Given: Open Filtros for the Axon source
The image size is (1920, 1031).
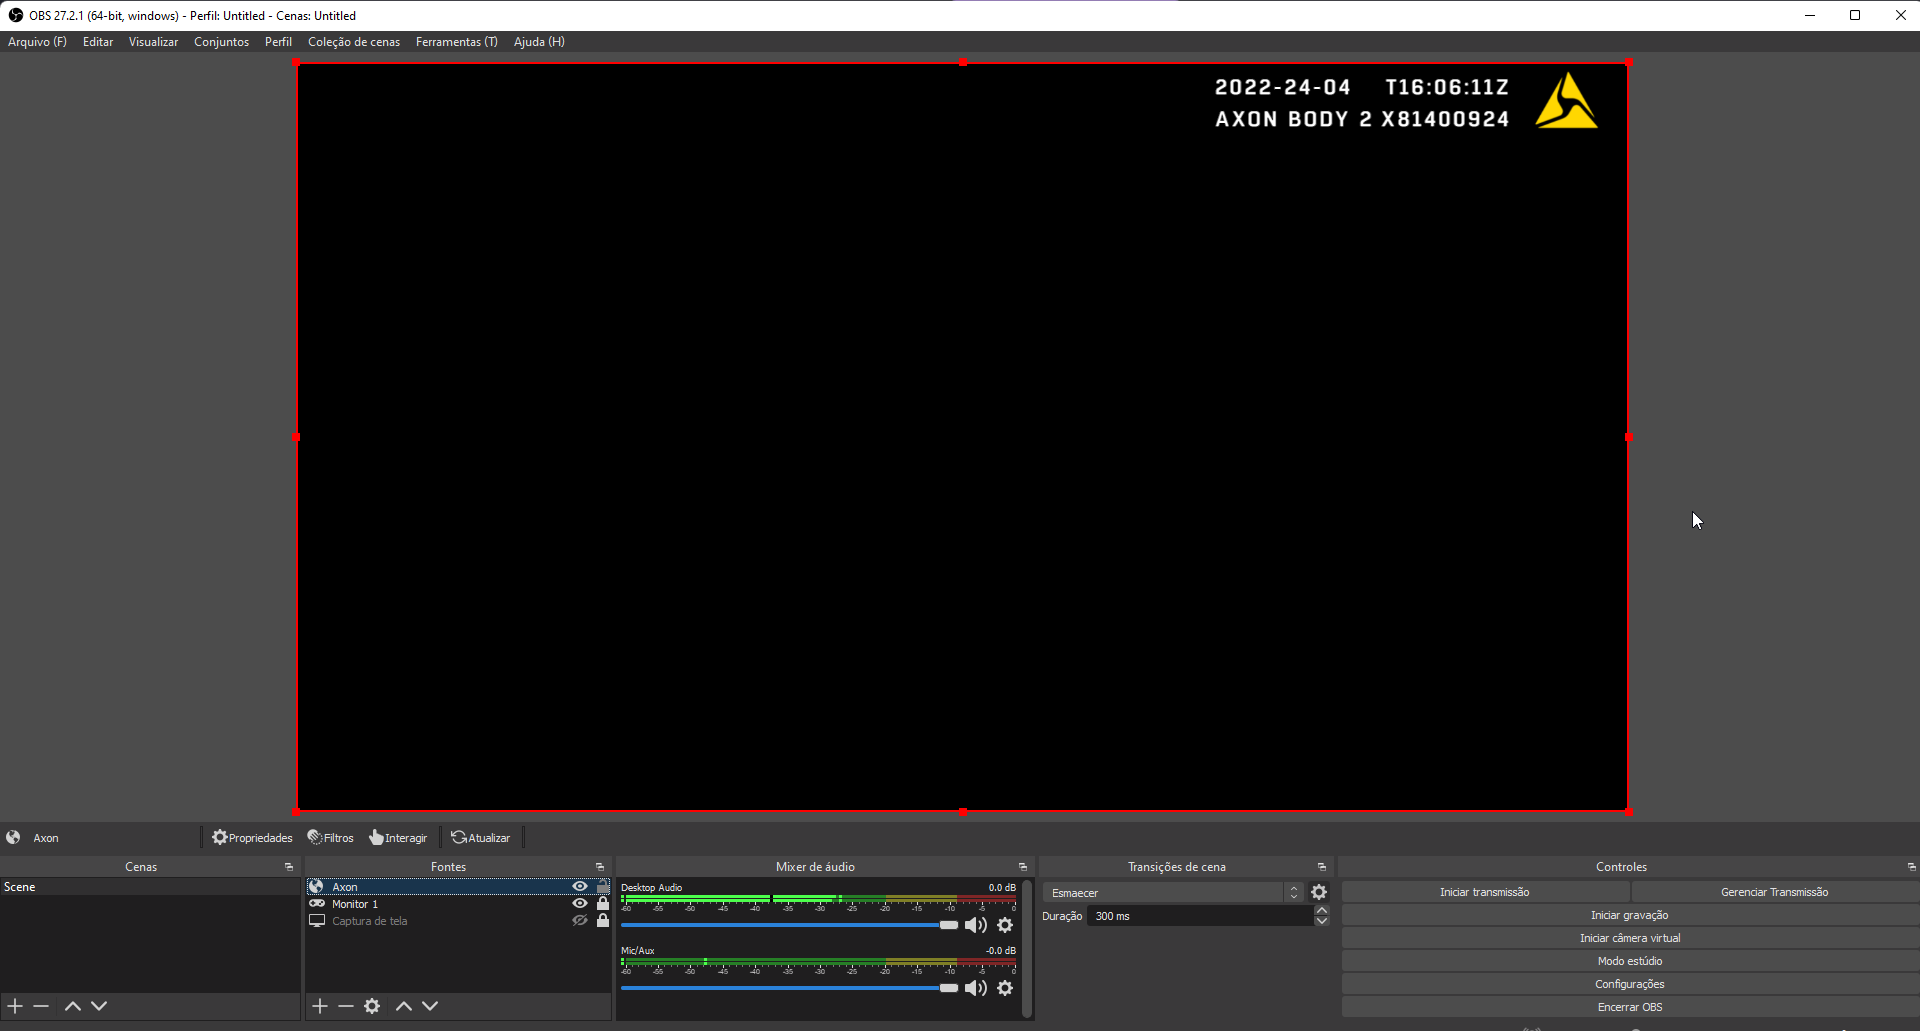Looking at the screenshot, I should click(x=331, y=837).
